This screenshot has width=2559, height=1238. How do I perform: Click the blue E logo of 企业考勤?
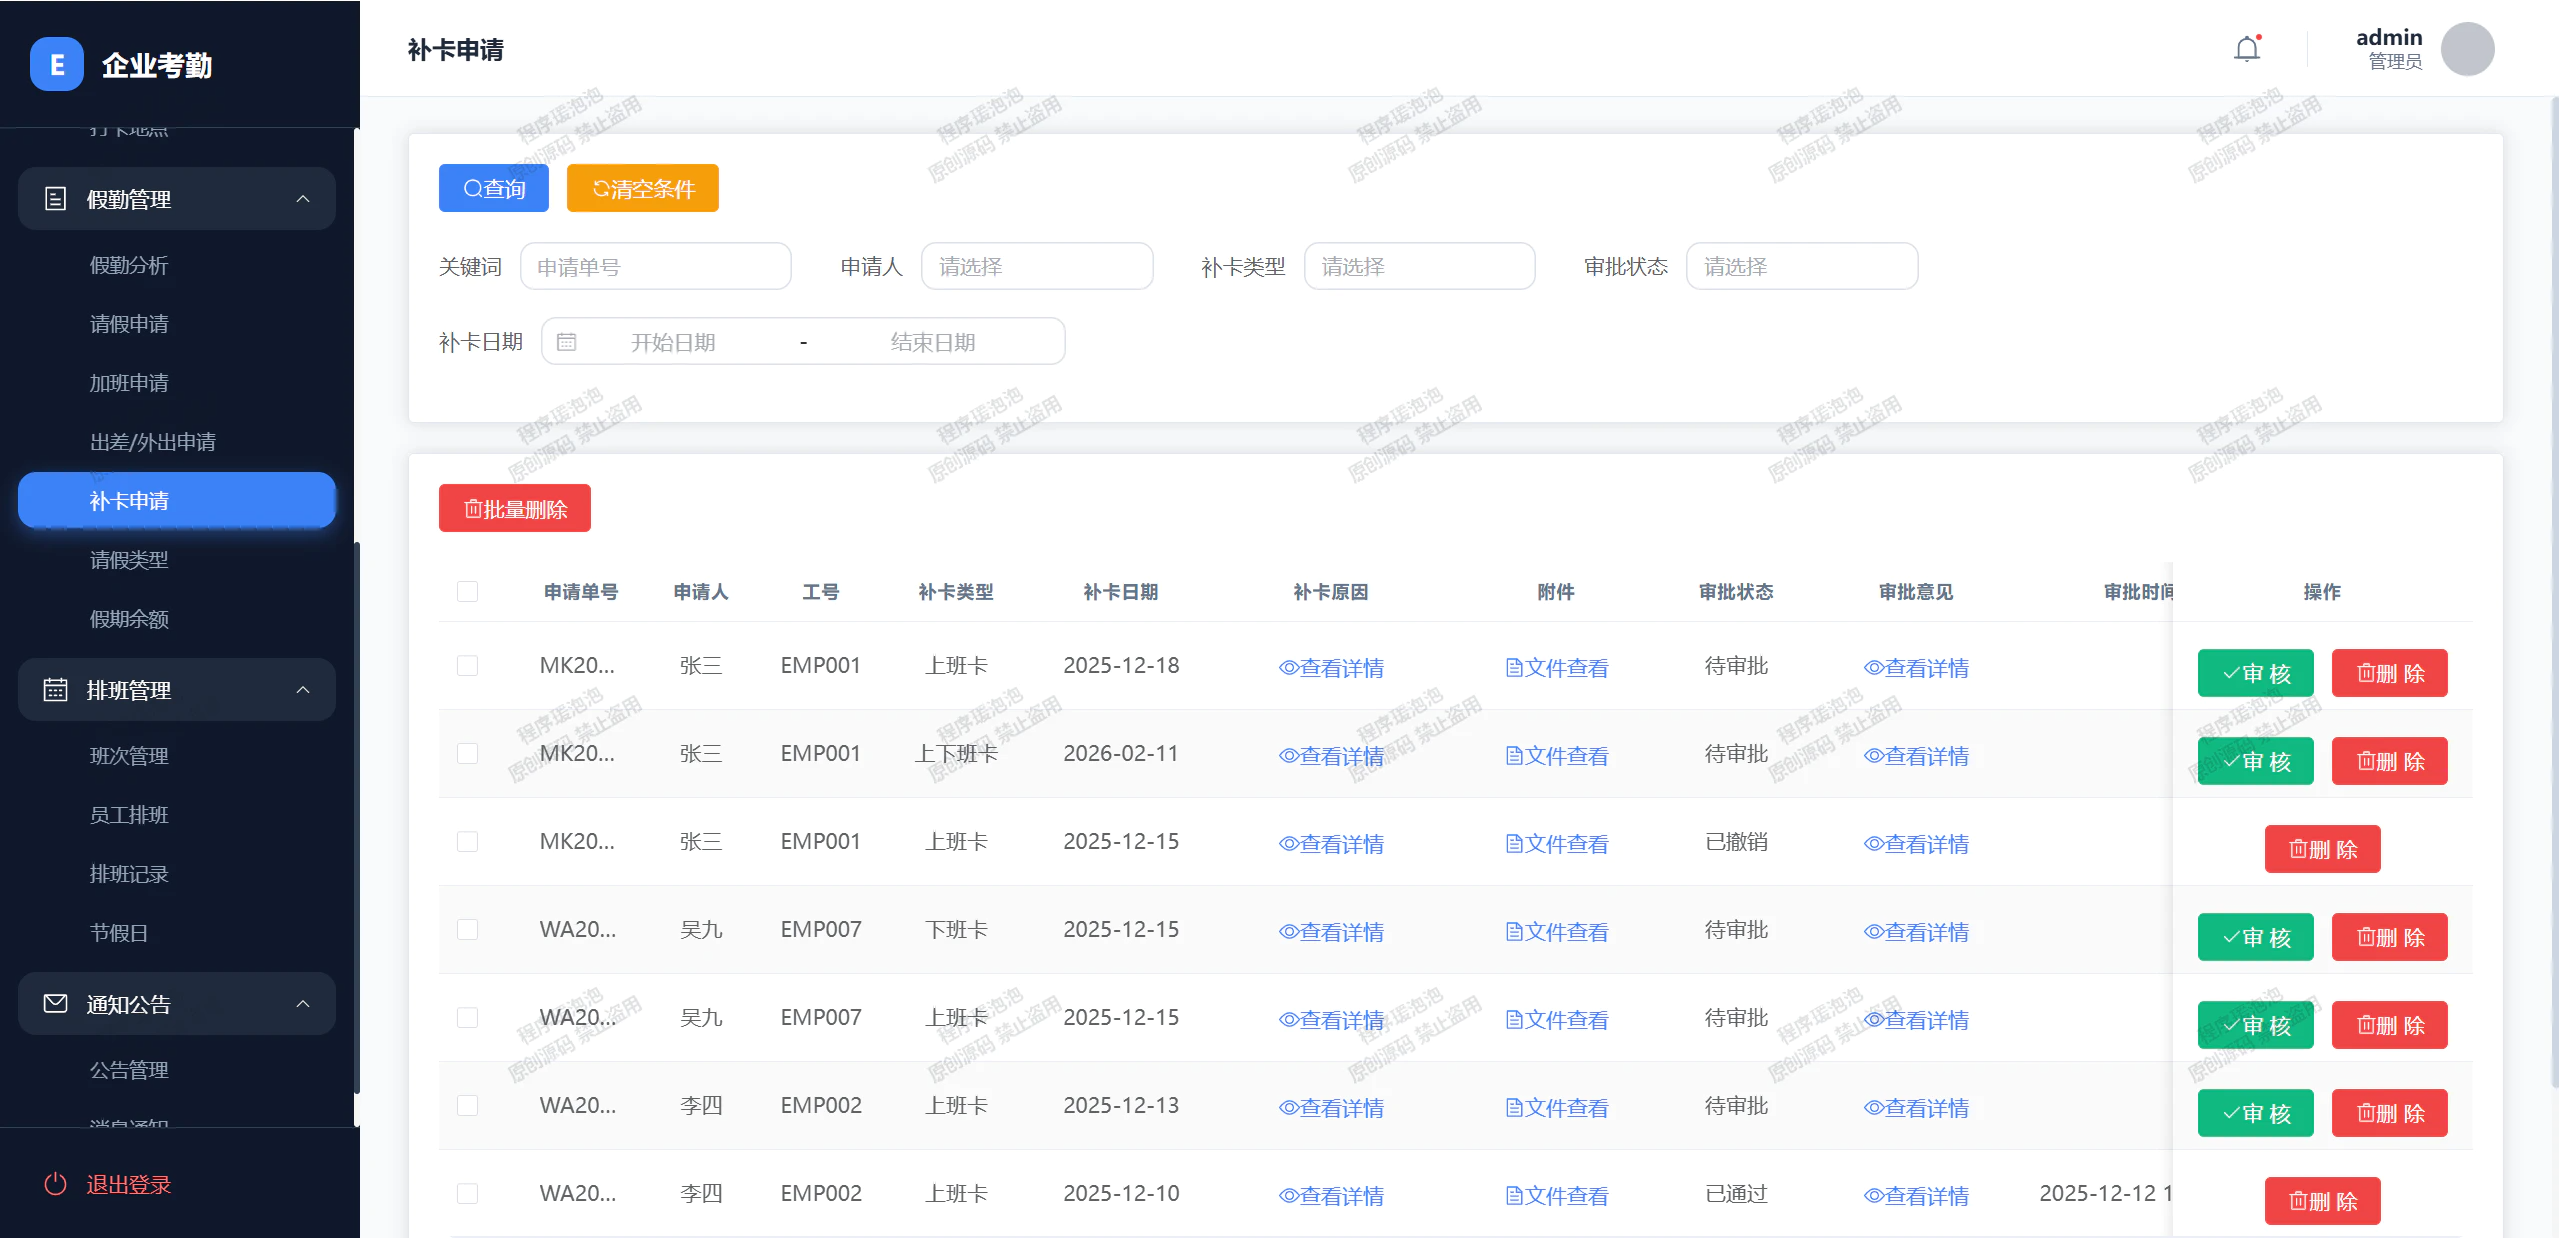[x=57, y=64]
